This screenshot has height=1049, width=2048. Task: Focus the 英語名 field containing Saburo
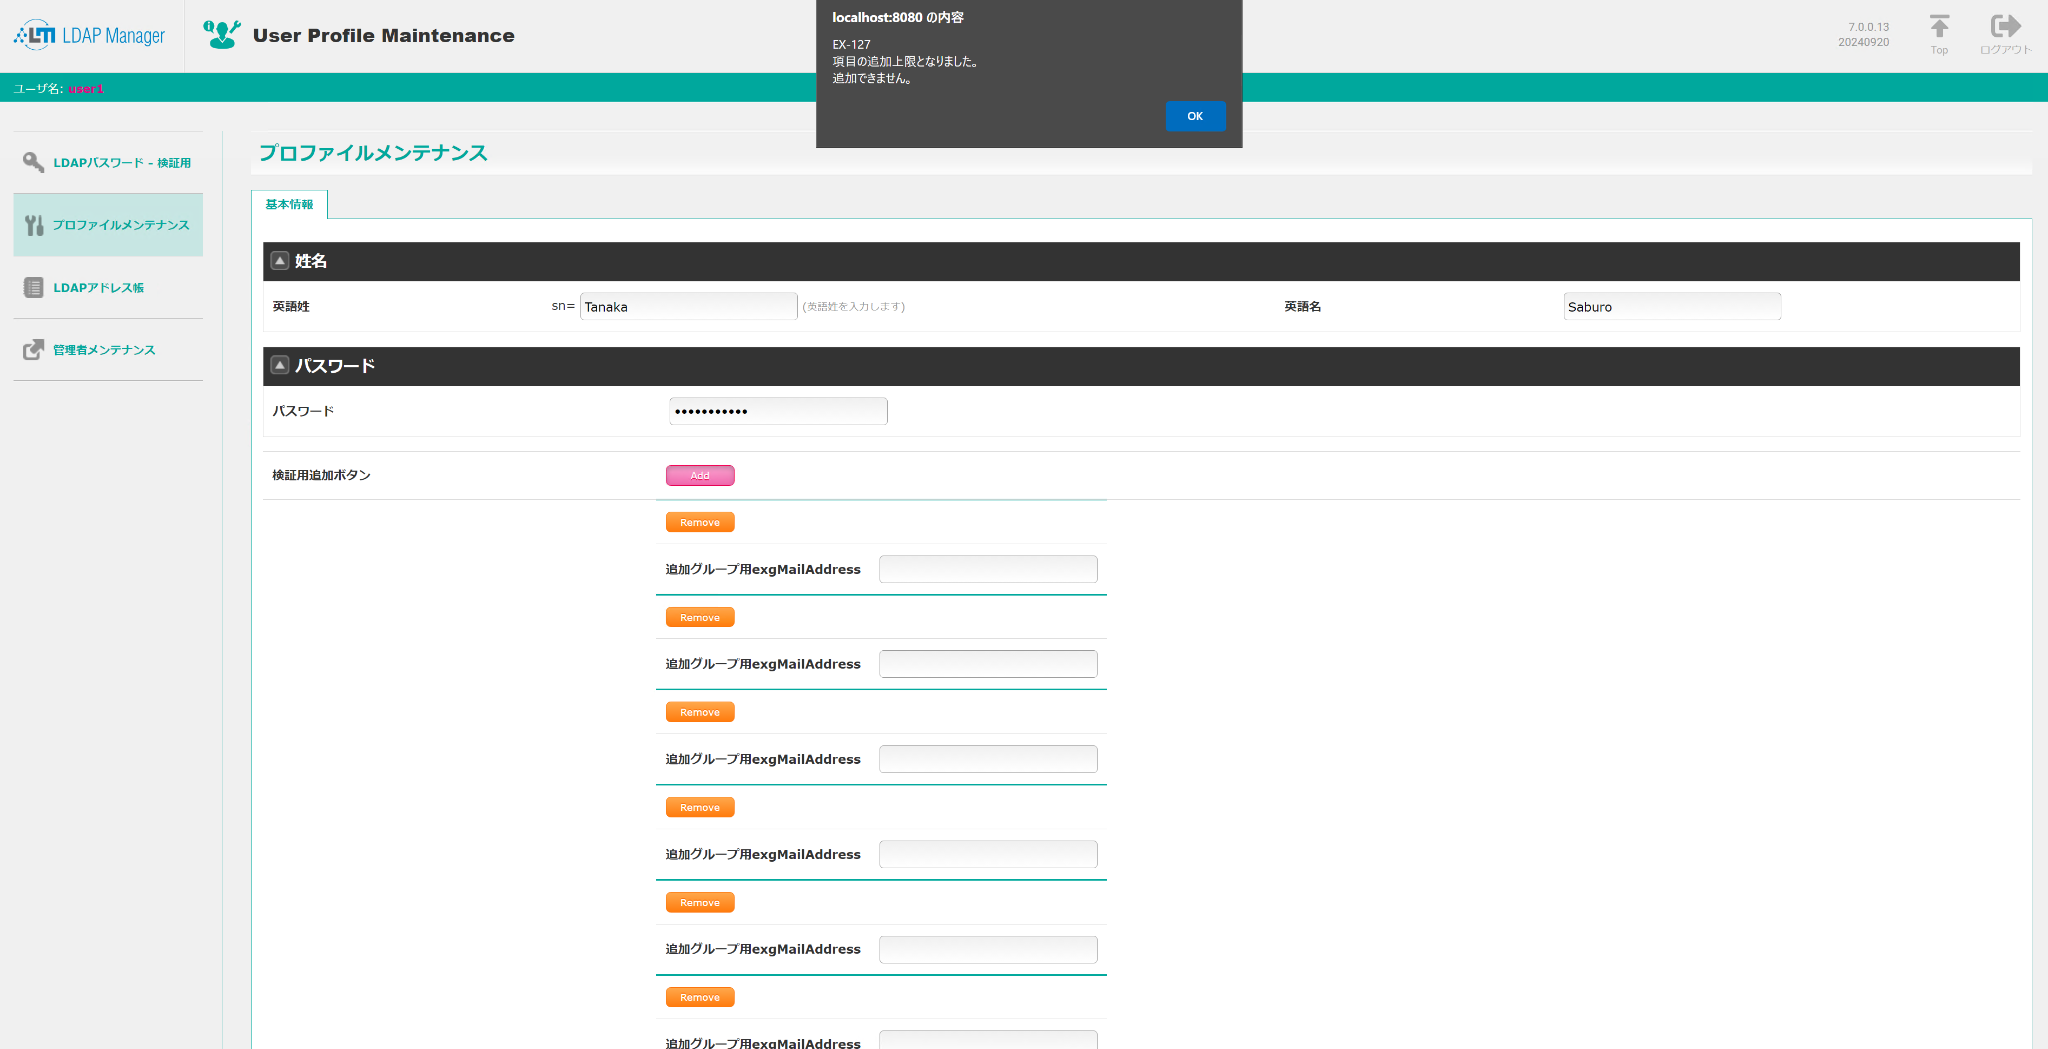pyautogui.click(x=1672, y=306)
